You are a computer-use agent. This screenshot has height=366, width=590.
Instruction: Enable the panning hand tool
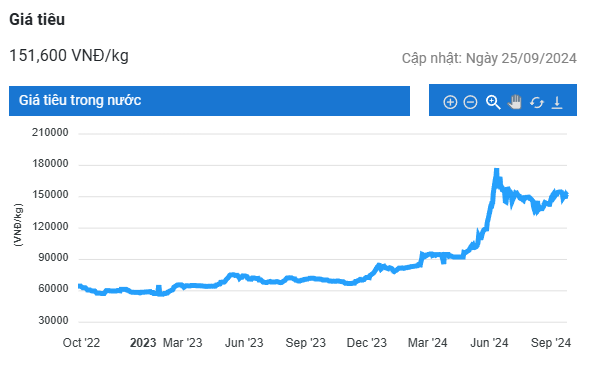pyautogui.click(x=515, y=102)
